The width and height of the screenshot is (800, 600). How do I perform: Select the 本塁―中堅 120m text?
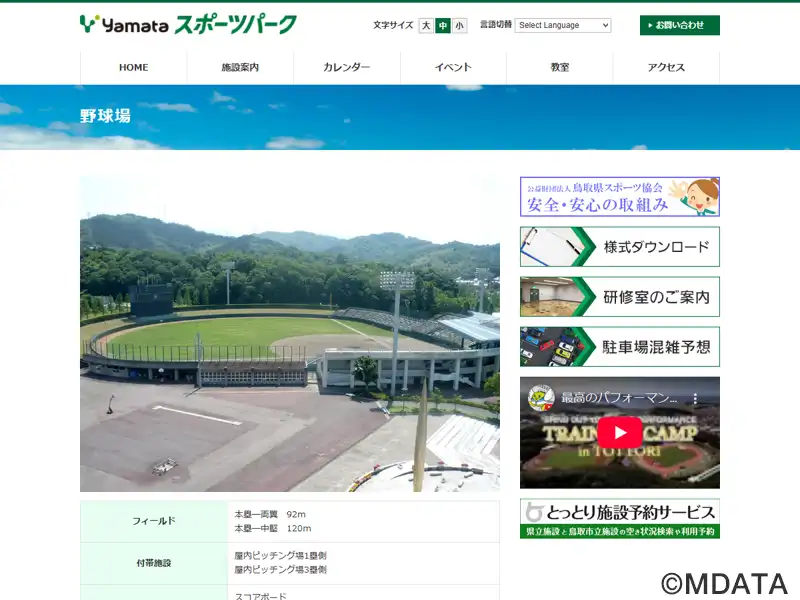point(273,529)
